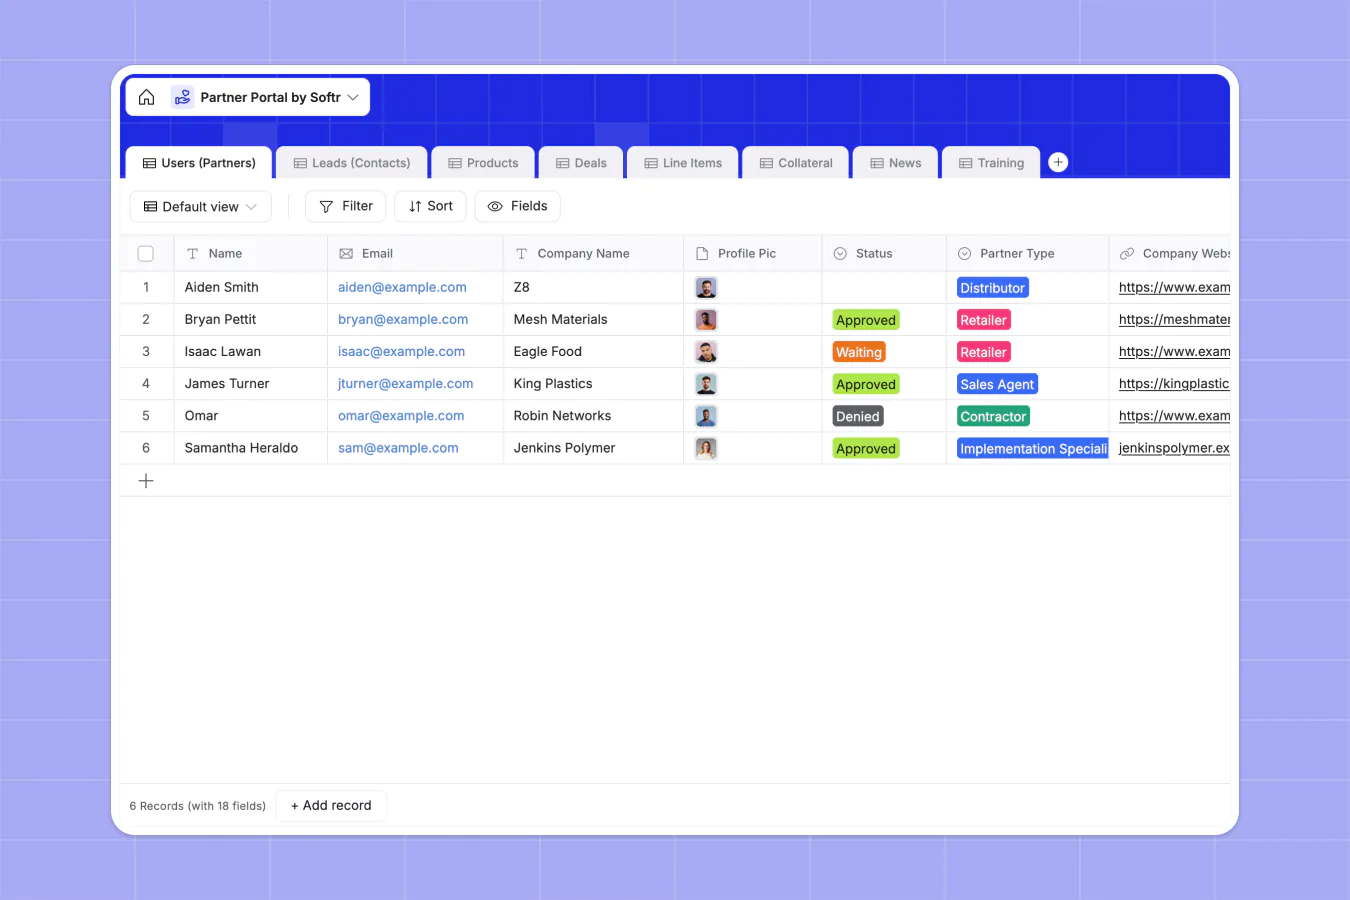
Task: Open the isaac@example.com email link
Action: (x=401, y=351)
